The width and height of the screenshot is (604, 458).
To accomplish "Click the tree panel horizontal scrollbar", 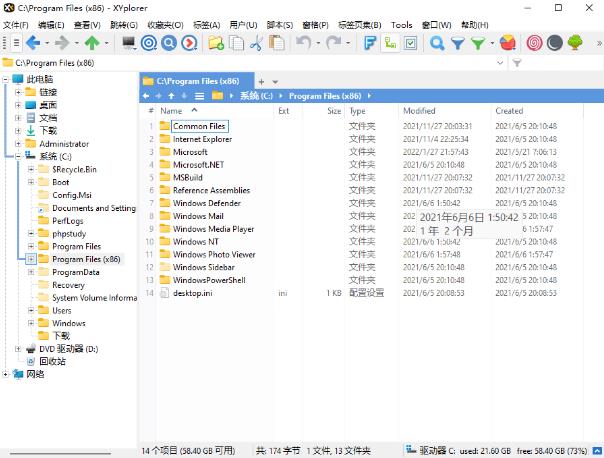I will coord(60,453).
